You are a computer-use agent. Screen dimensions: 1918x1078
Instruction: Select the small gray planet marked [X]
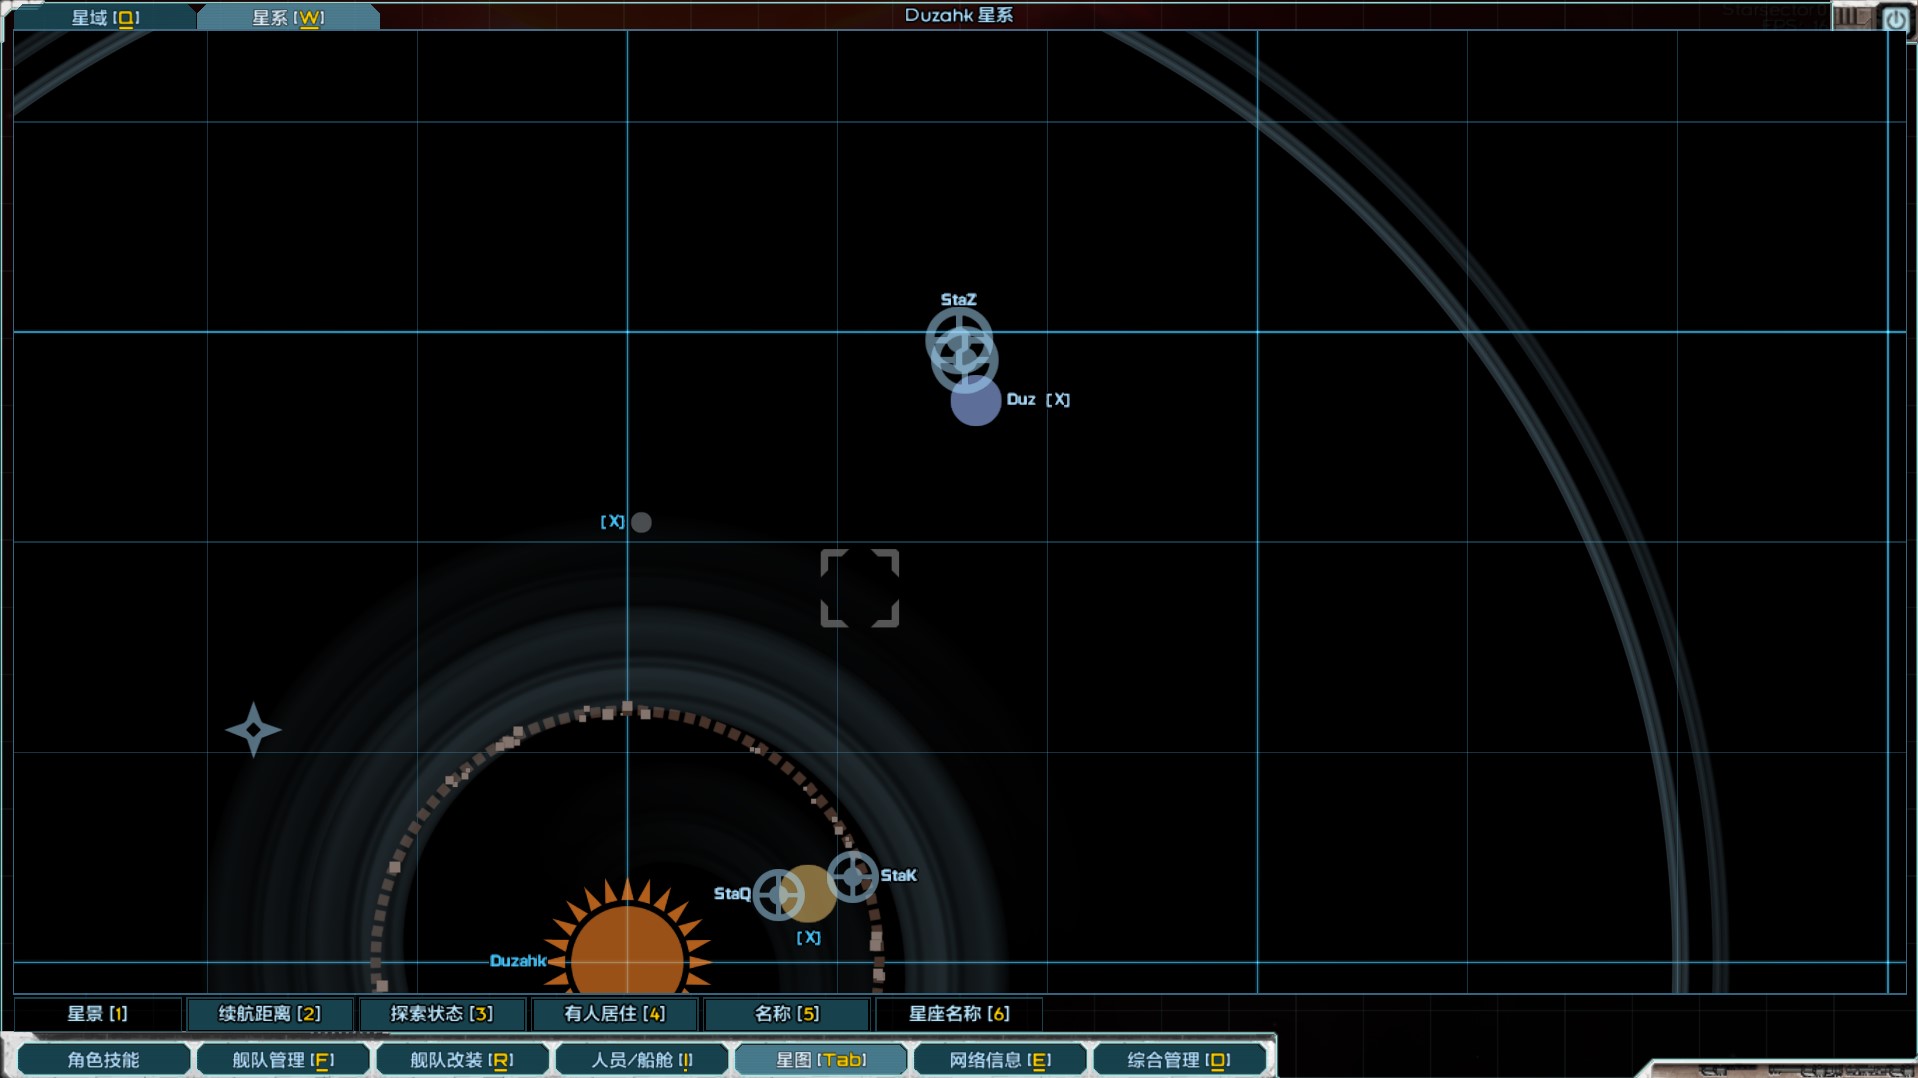[641, 522]
